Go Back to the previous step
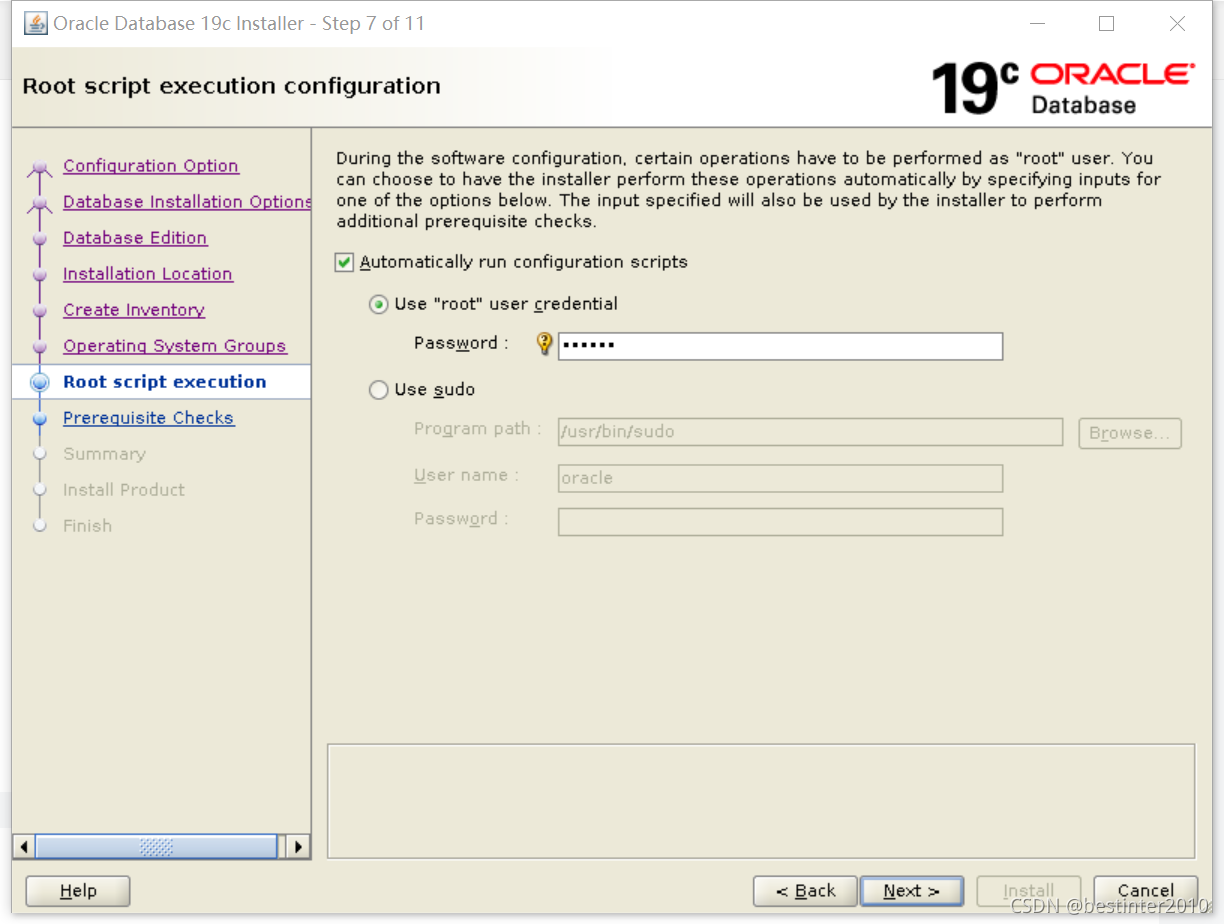The image size is (1224, 924). click(805, 891)
